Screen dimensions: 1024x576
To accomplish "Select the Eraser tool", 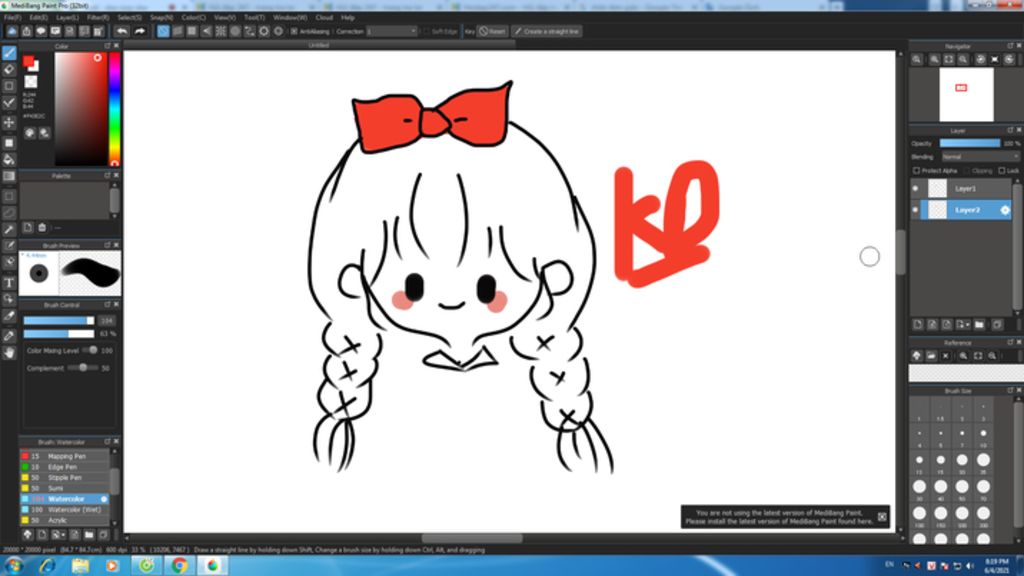I will [9, 69].
